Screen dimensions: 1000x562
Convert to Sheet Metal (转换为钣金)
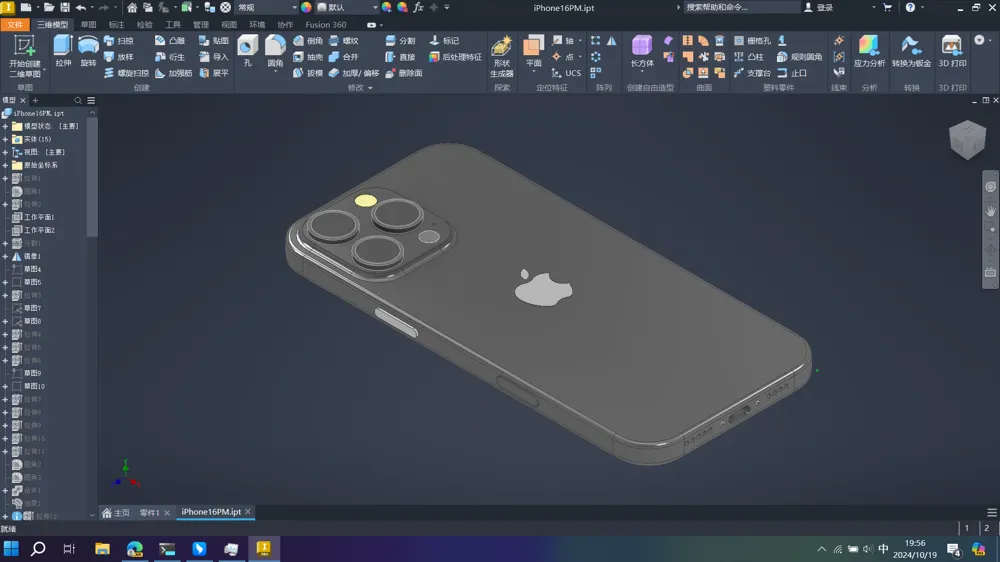(911, 52)
